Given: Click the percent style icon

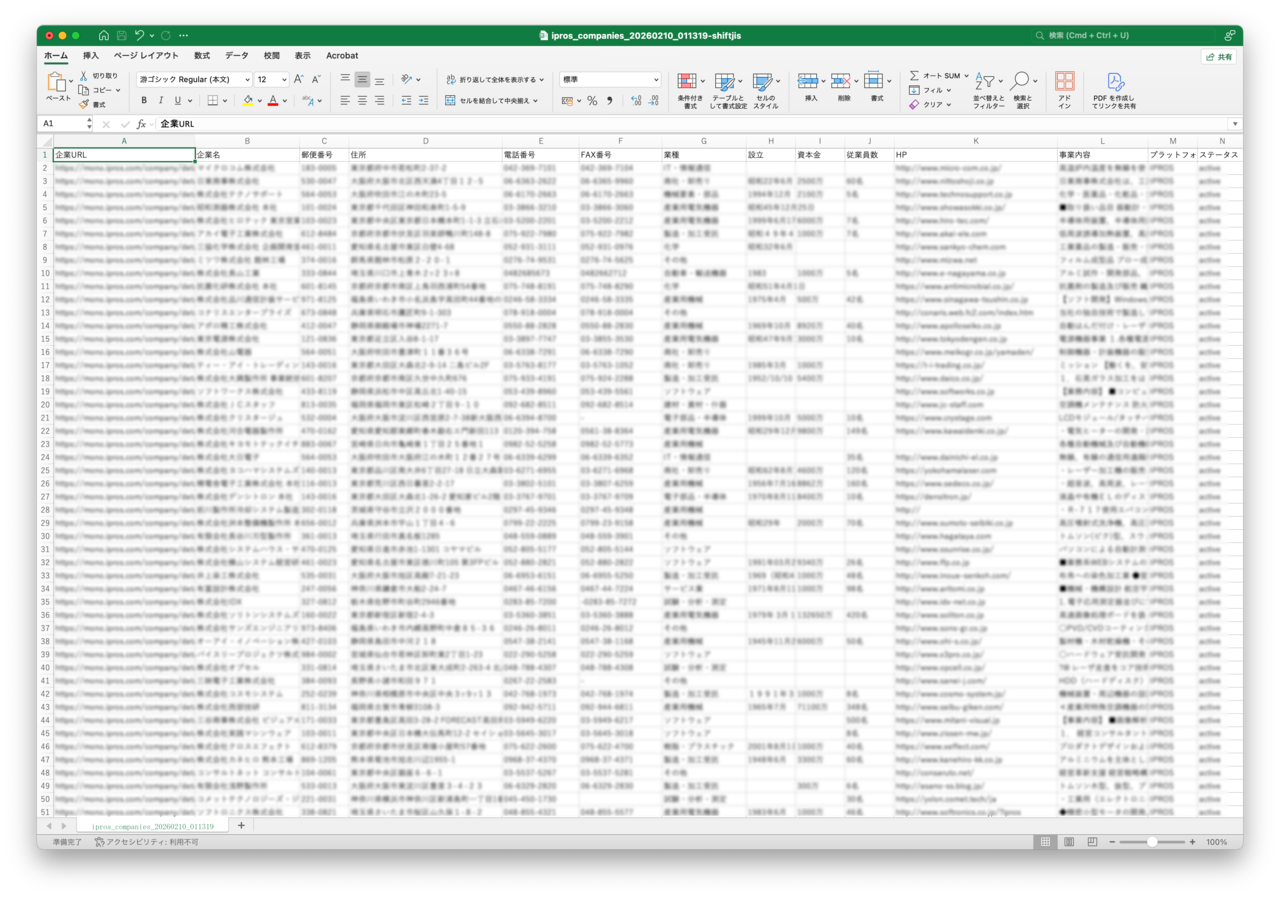Looking at the screenshot, I should [592, 101].
